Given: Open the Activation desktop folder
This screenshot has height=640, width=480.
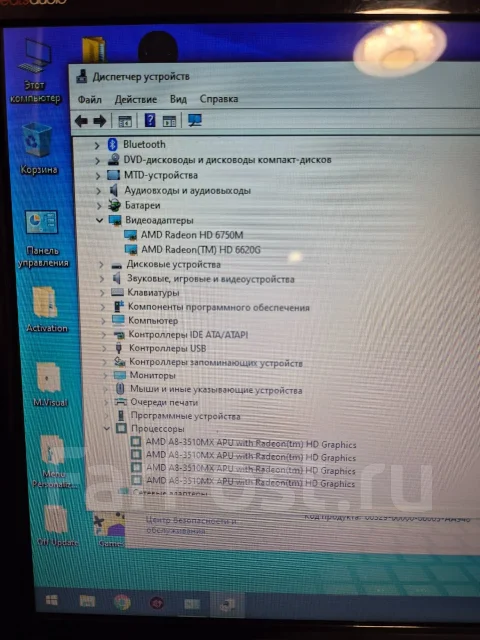Looking at the screenshot, I should 46,309.
